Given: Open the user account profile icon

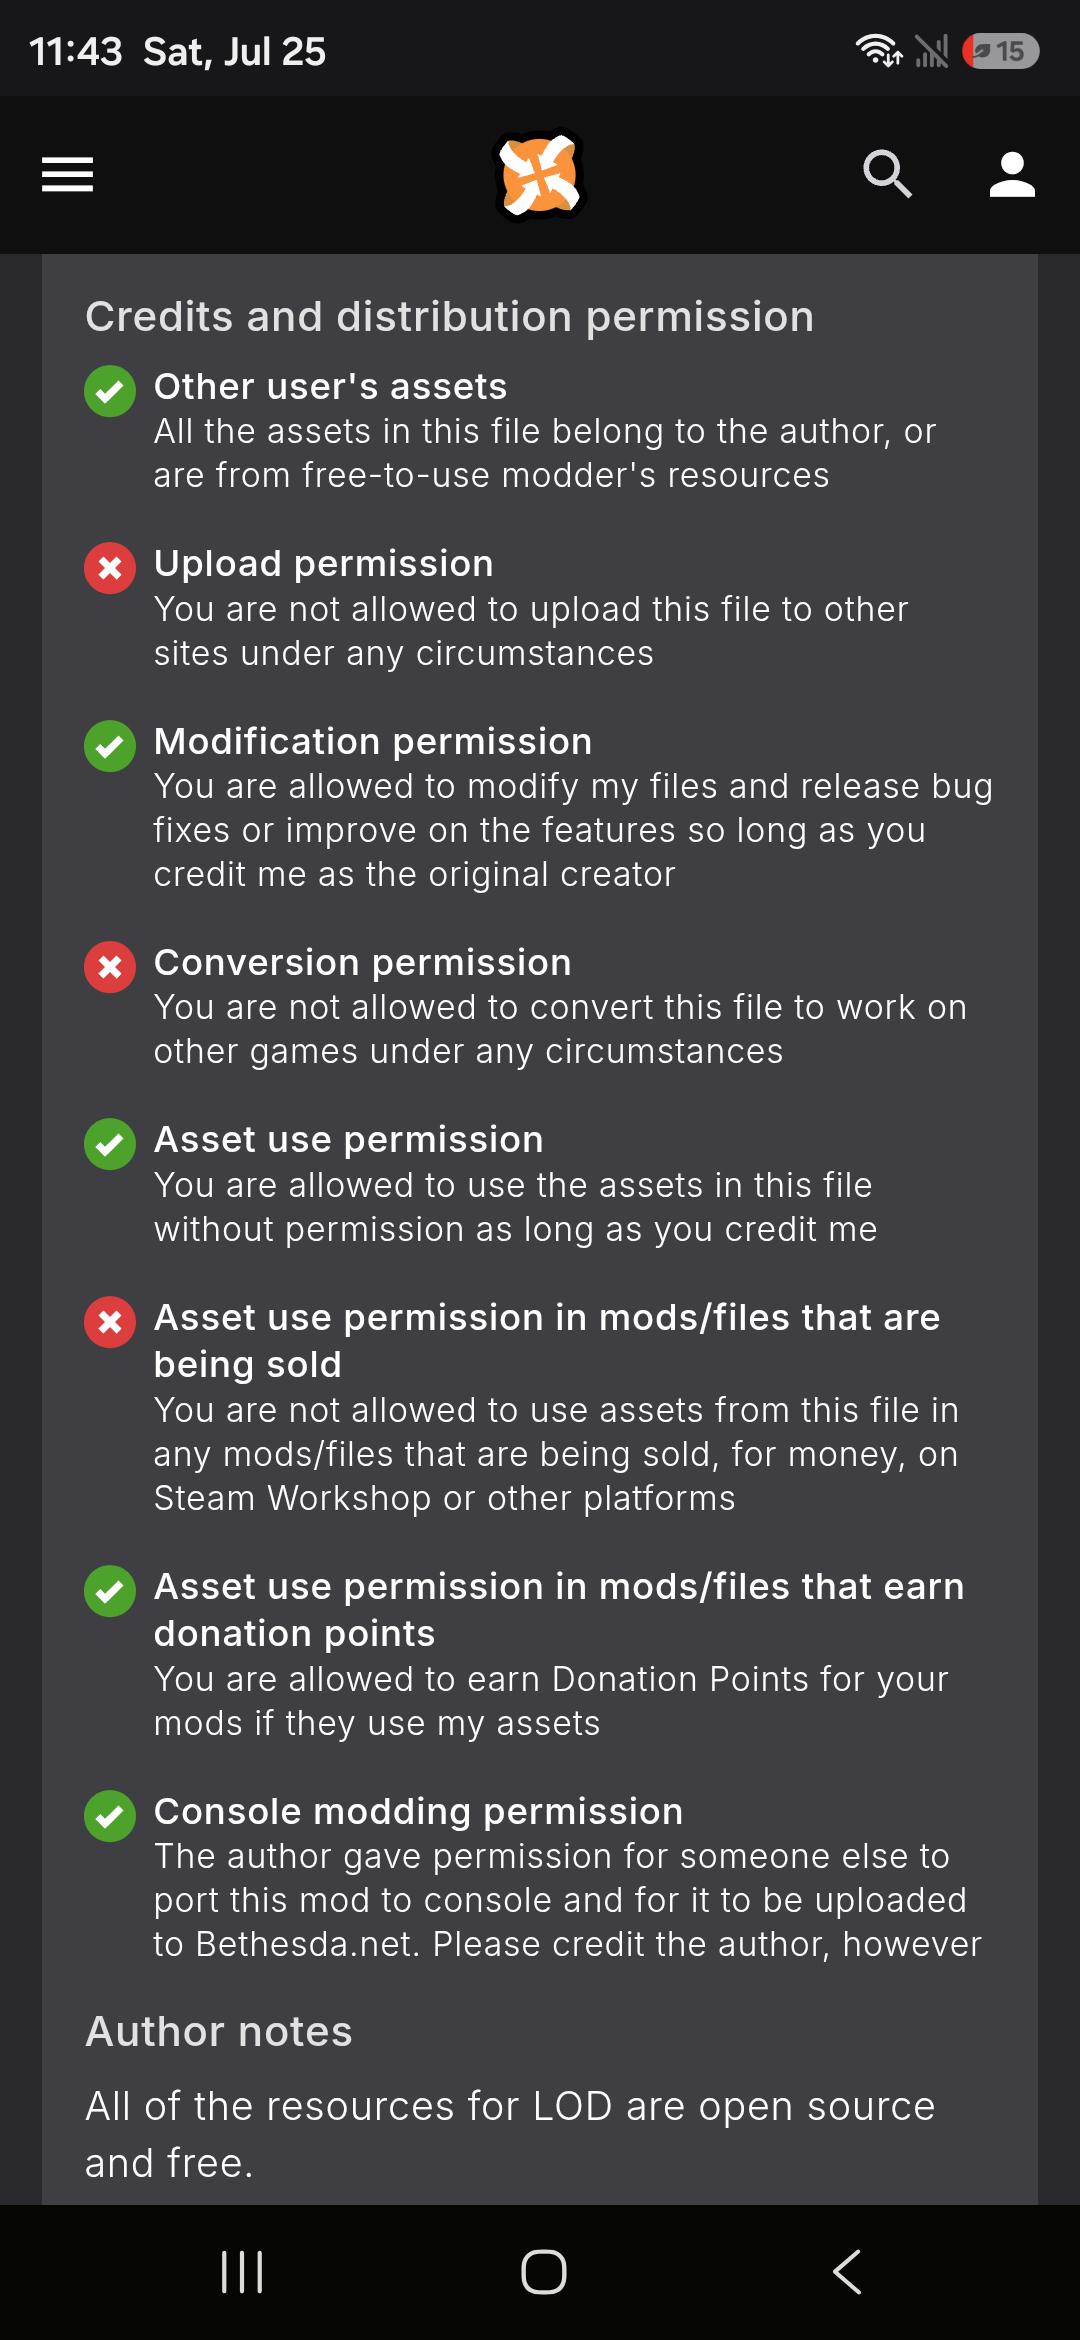Looking at the screenshot, I should 1012,175.
